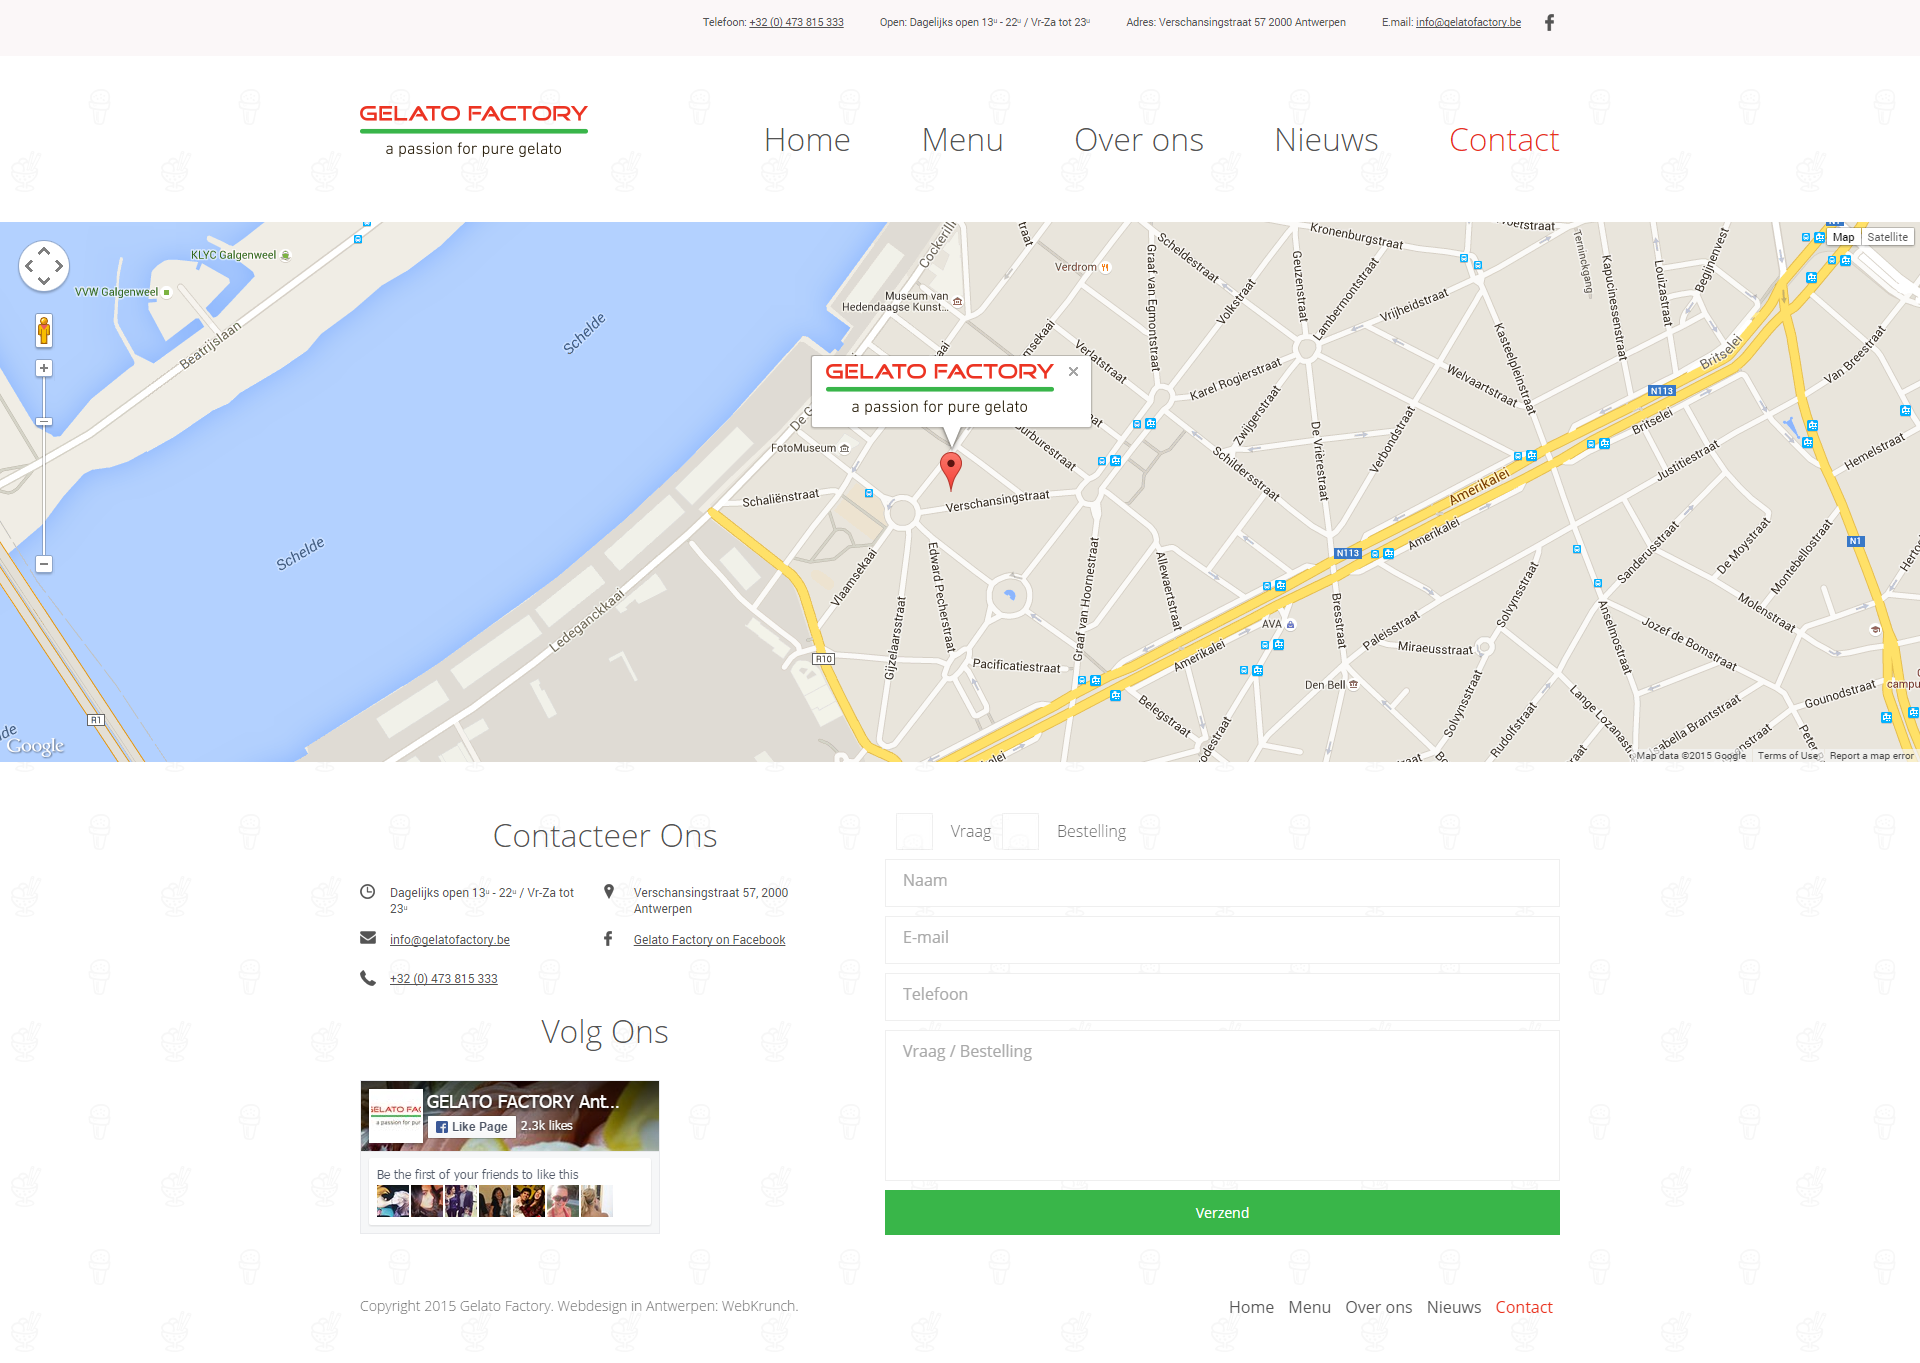This screenshot has width=1920, height=1363.
Task: Click the footer Over ons link
Action: (x=1378, y=1307)
